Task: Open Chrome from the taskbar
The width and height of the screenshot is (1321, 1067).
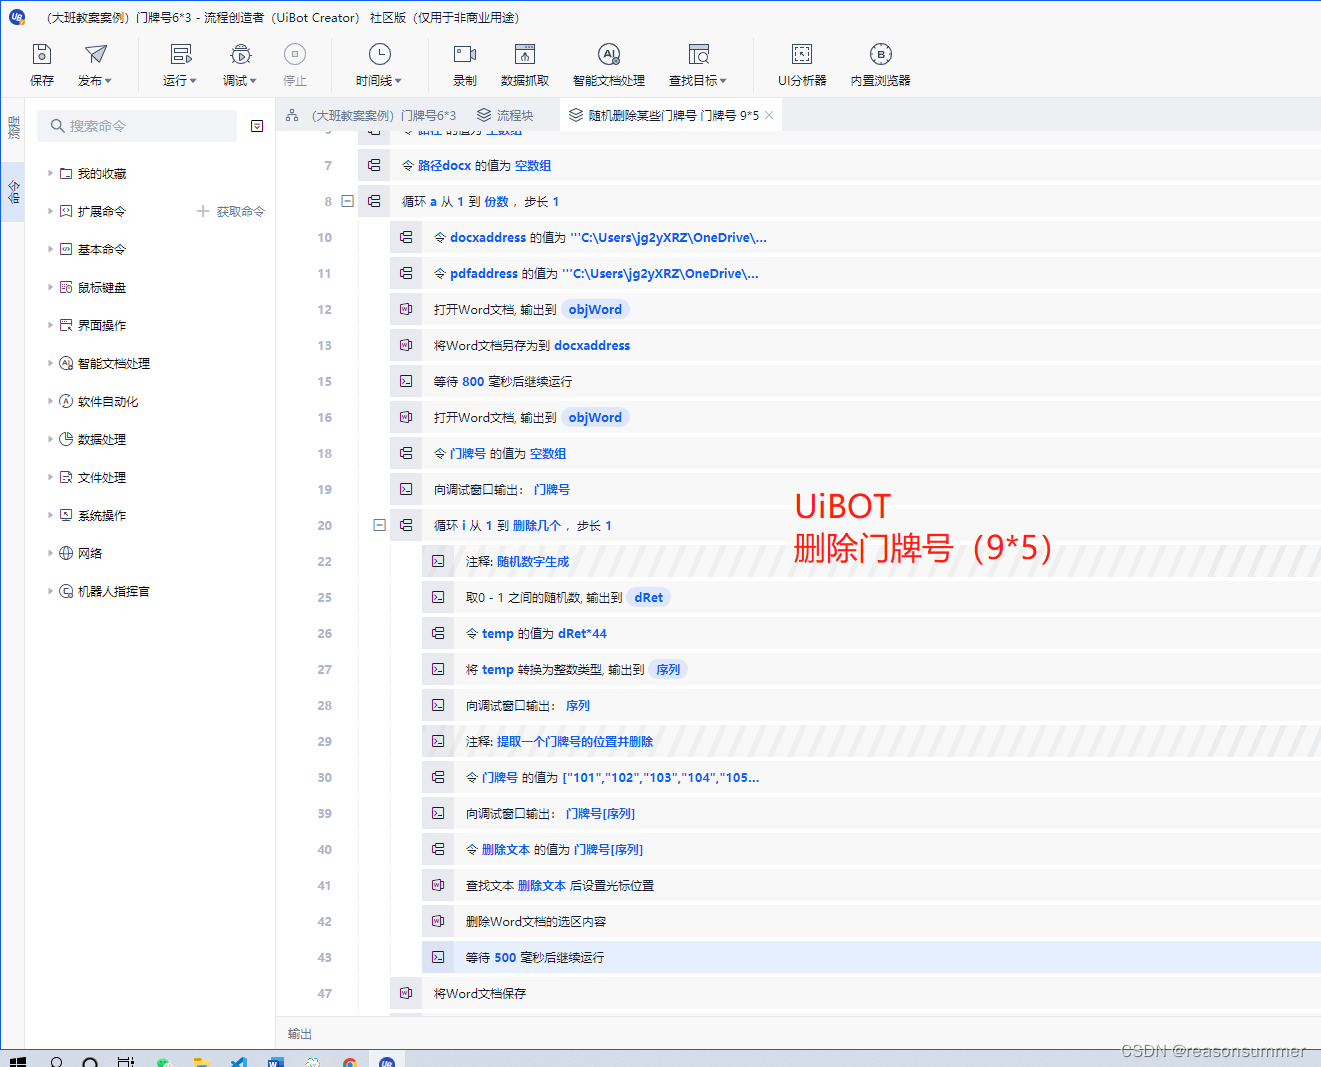Action: coord(349,1063)
